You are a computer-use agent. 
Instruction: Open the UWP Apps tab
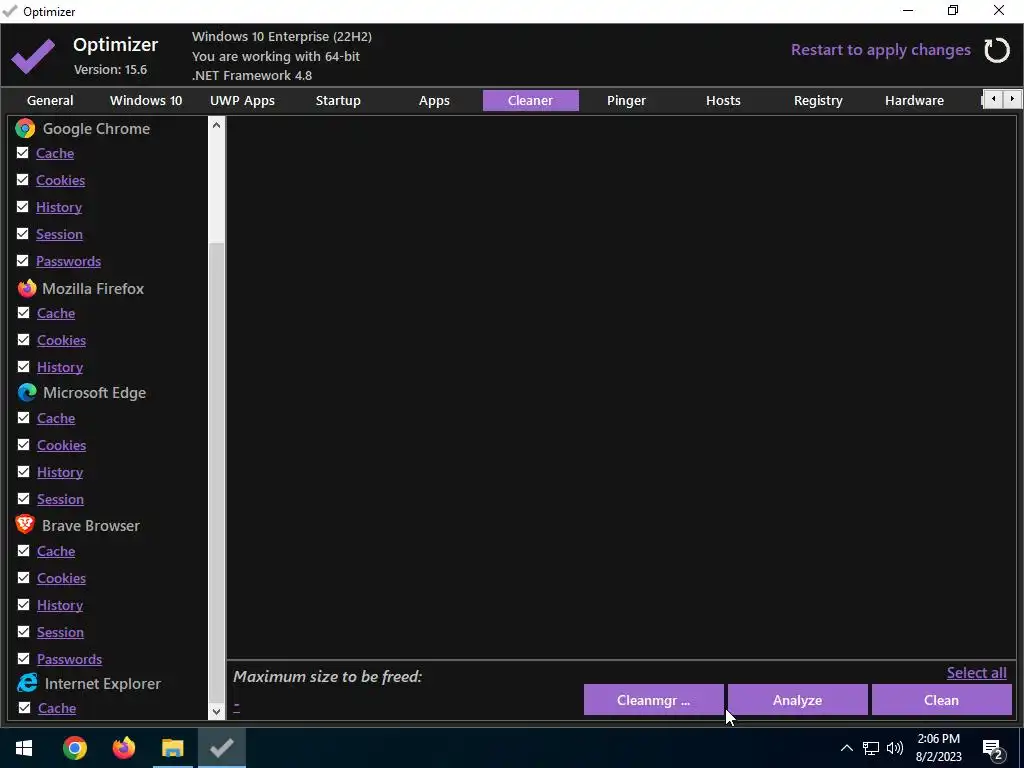tap(242, 101)
